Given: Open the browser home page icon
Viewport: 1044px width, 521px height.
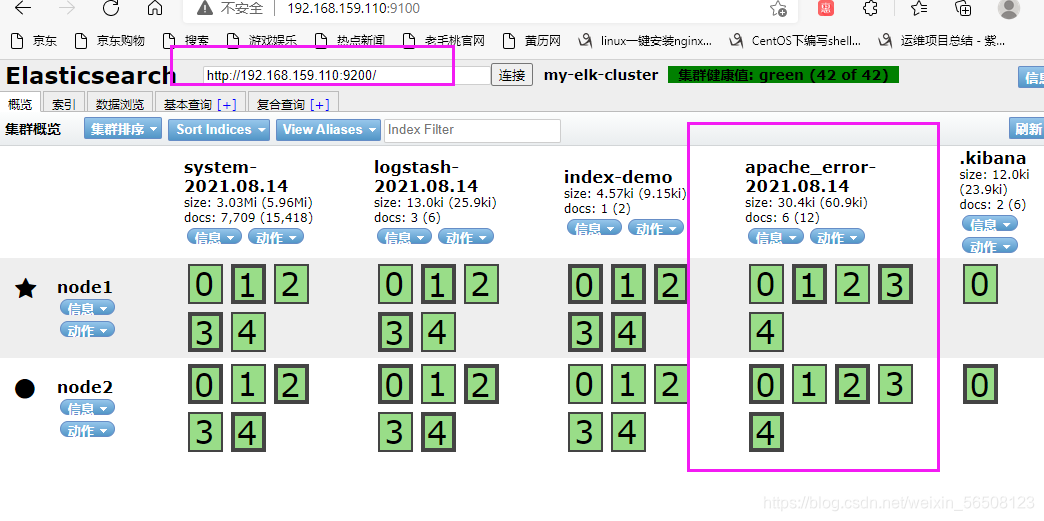Looking at the screenshot, I should [x=154, y=9].
